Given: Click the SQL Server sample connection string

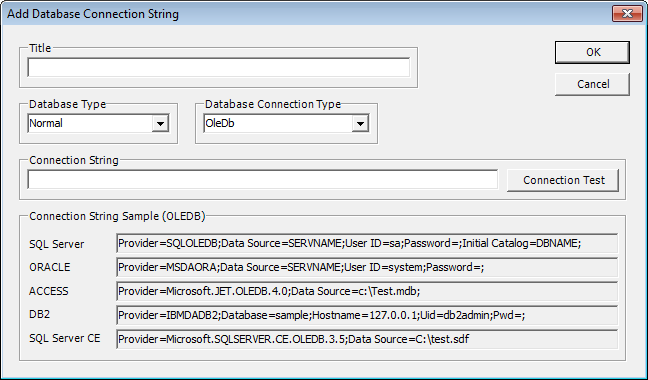Looking at the screenshot, I should [x=367, y=243].
